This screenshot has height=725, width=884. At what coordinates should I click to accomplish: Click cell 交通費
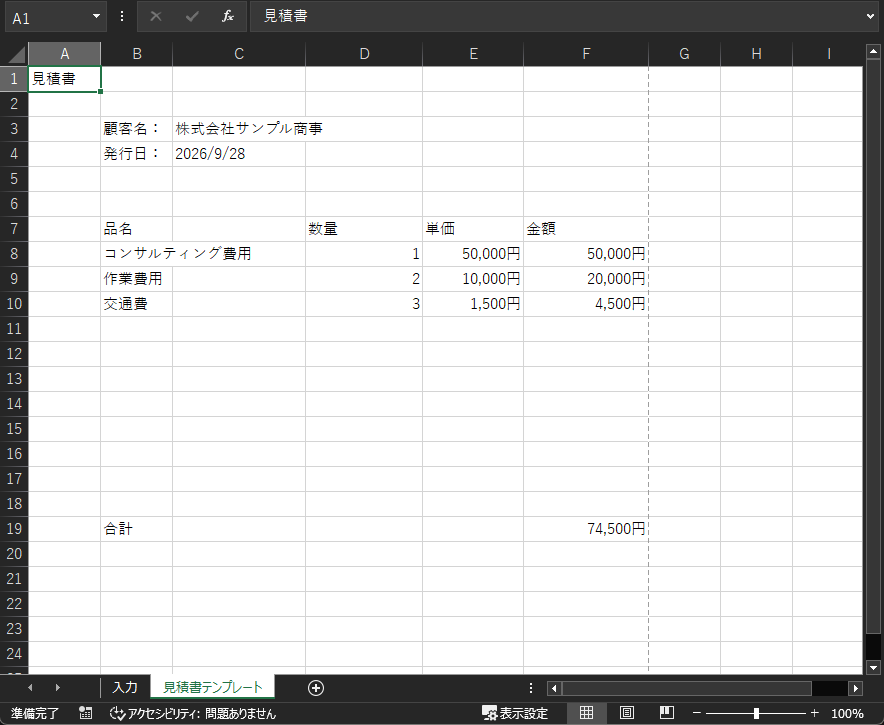click(x=136, y=304)
